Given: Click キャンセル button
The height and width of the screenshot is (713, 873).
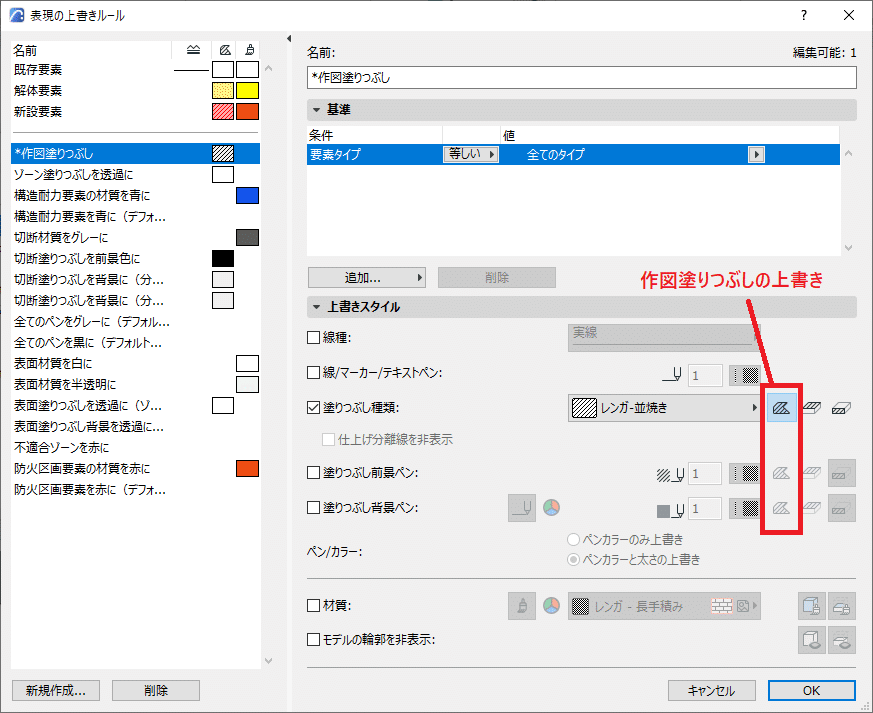Looking at the screenshot, I should point(712,690).
